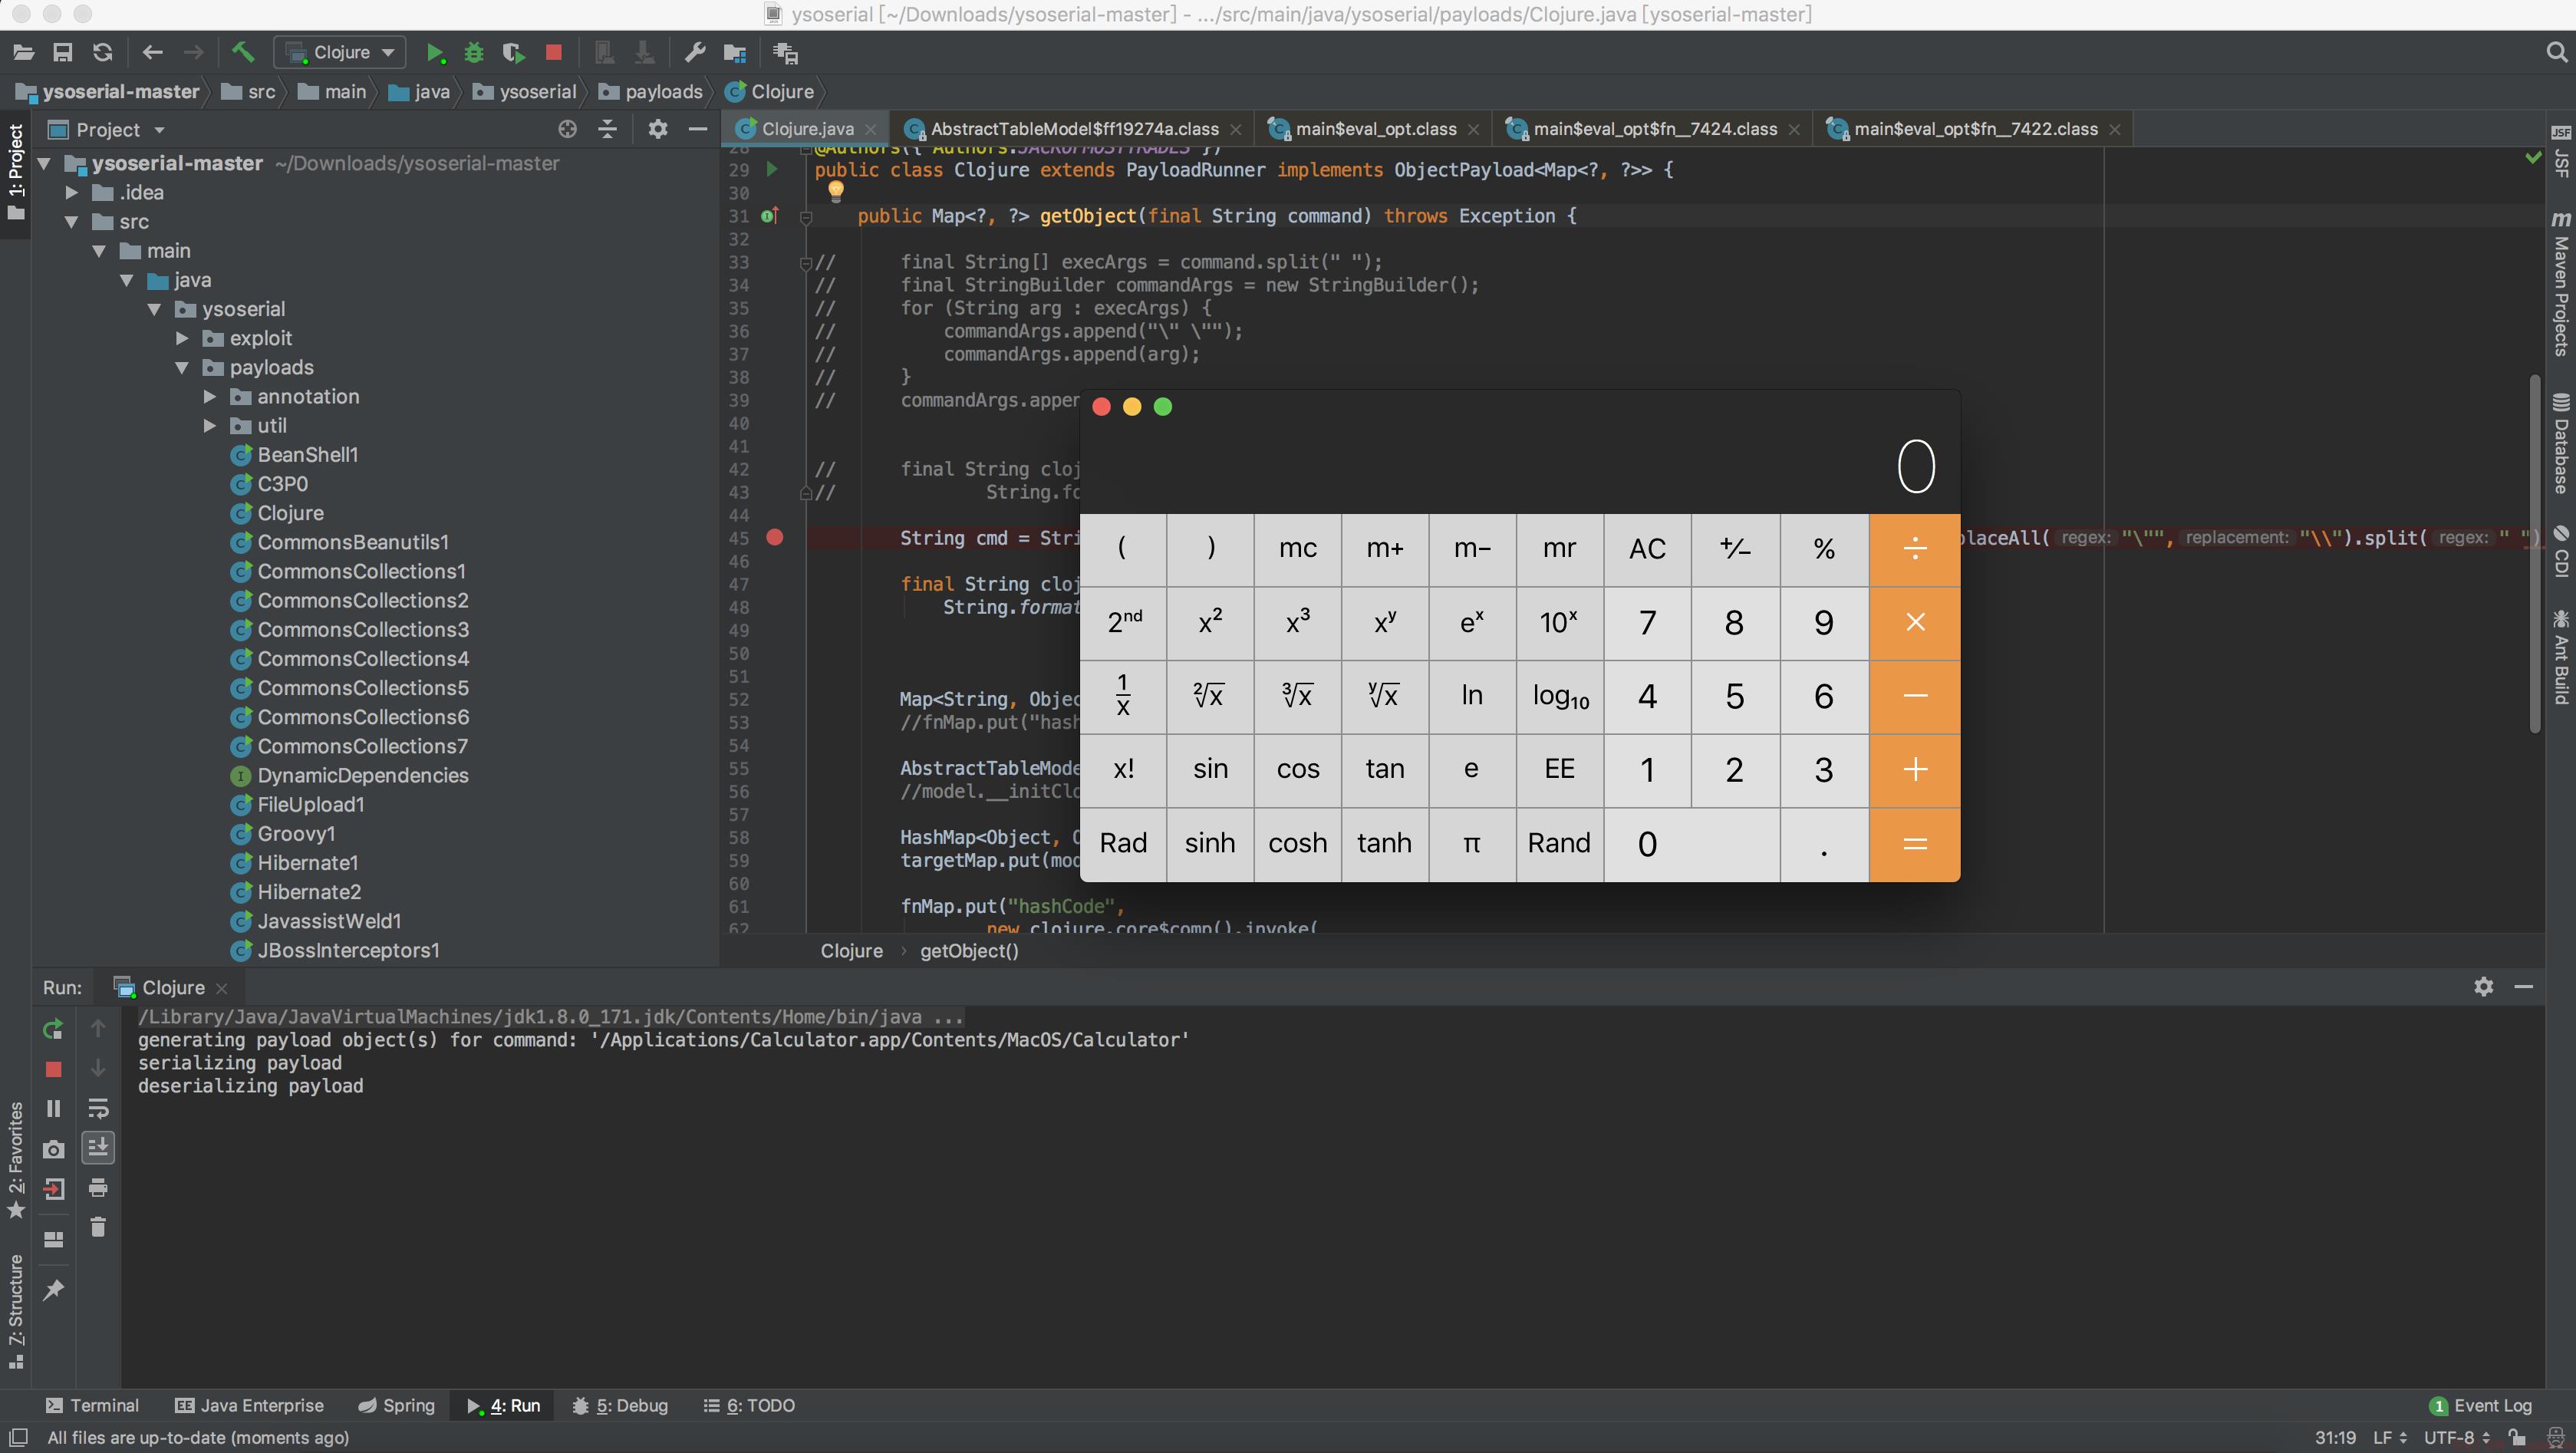Viewport: 2576px width, 1453px height.
Task: Hide the Project panel with the minus icon
Action: click(x=698, y=129)
